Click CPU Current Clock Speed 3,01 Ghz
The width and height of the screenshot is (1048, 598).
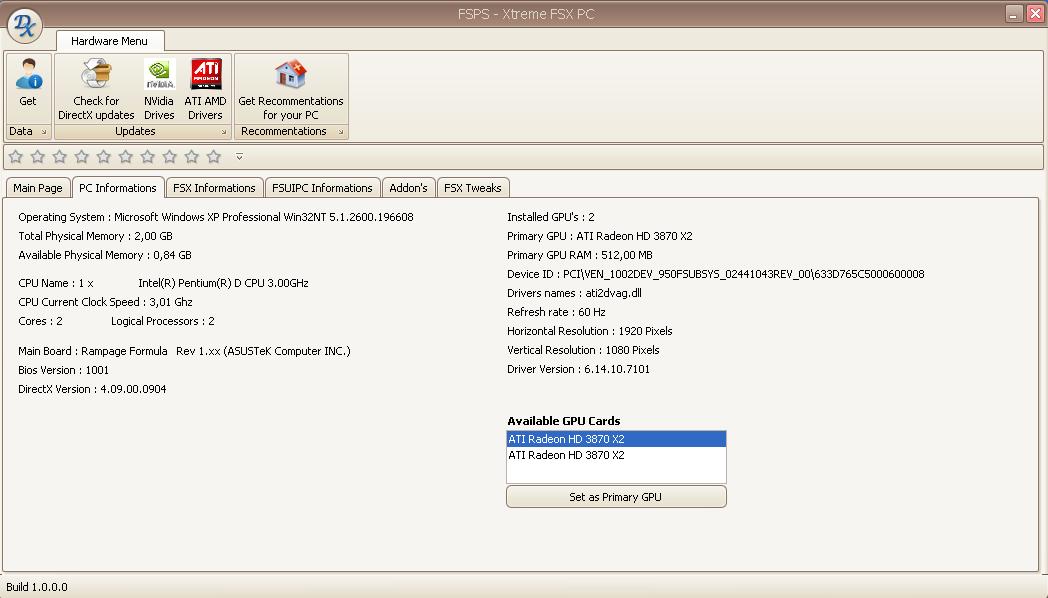(x=106, y=302)
